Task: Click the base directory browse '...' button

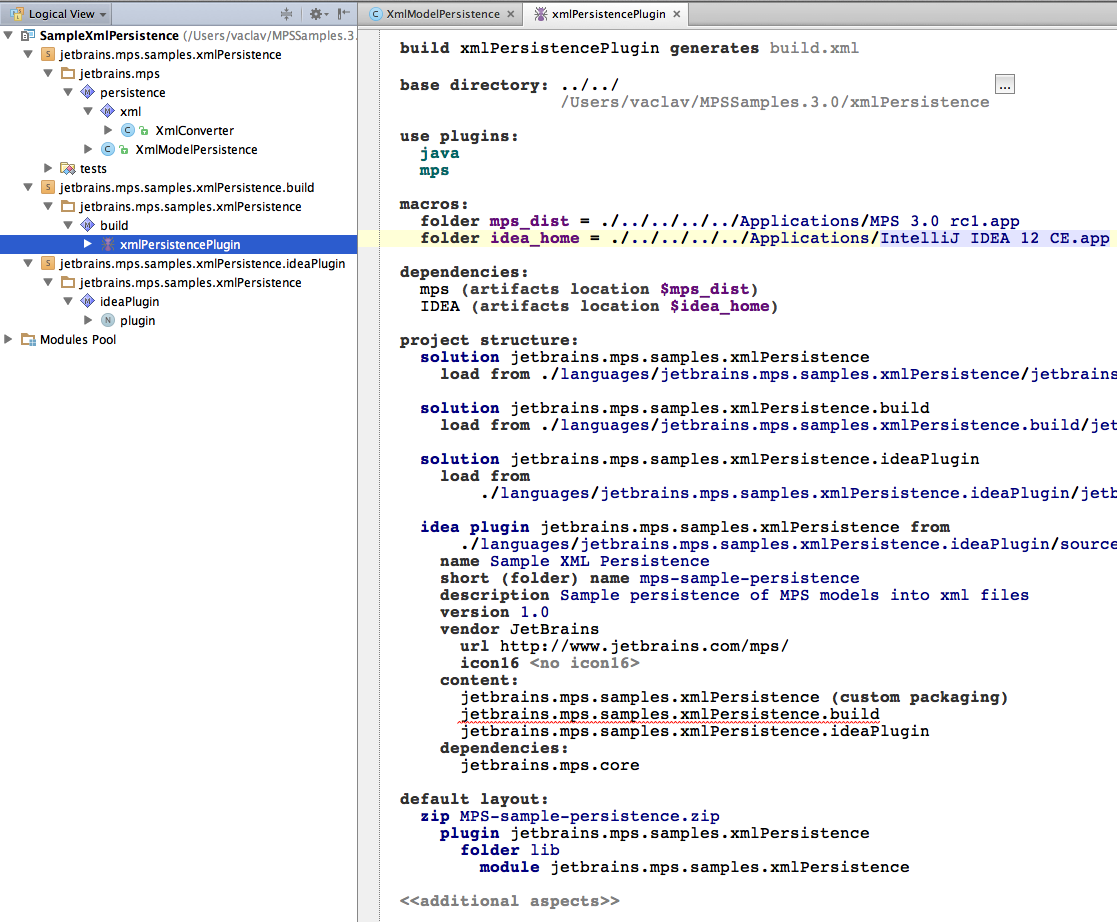Action: click(x=1004, y=85)
